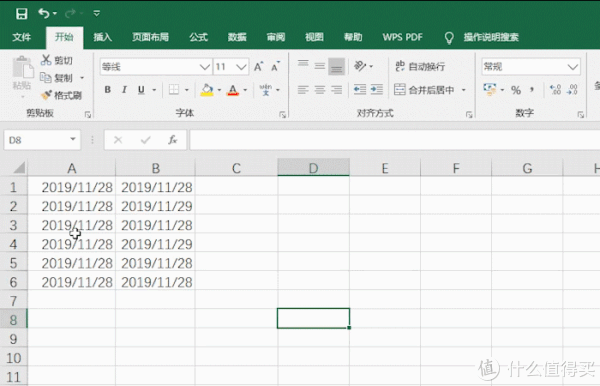The width and height of the screenshot is (600, 386).
Task: Click the Undo arrow icon
Action: point(44,13)
